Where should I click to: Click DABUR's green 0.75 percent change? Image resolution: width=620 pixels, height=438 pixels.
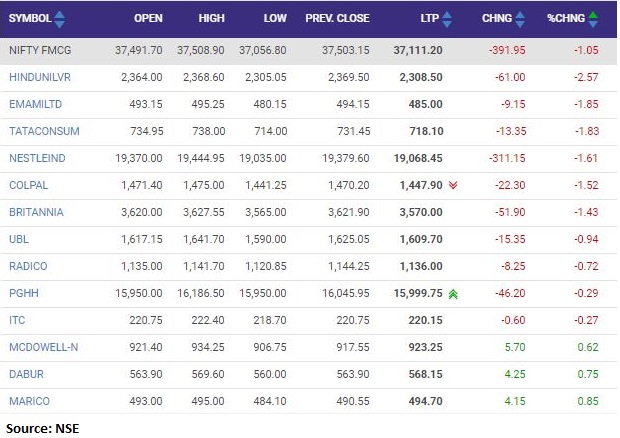[589, 374]
